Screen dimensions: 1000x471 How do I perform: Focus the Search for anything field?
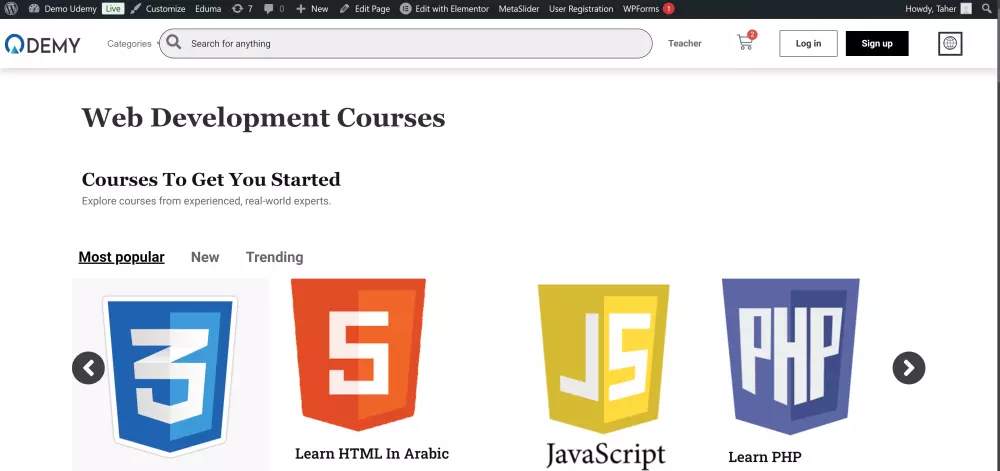click(406, 43)
